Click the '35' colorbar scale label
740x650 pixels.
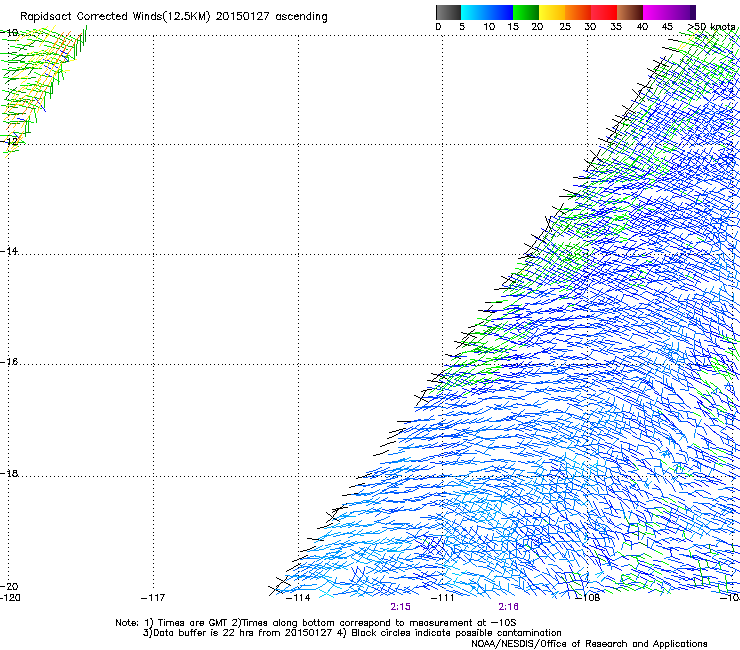click(x=616, y=27)
